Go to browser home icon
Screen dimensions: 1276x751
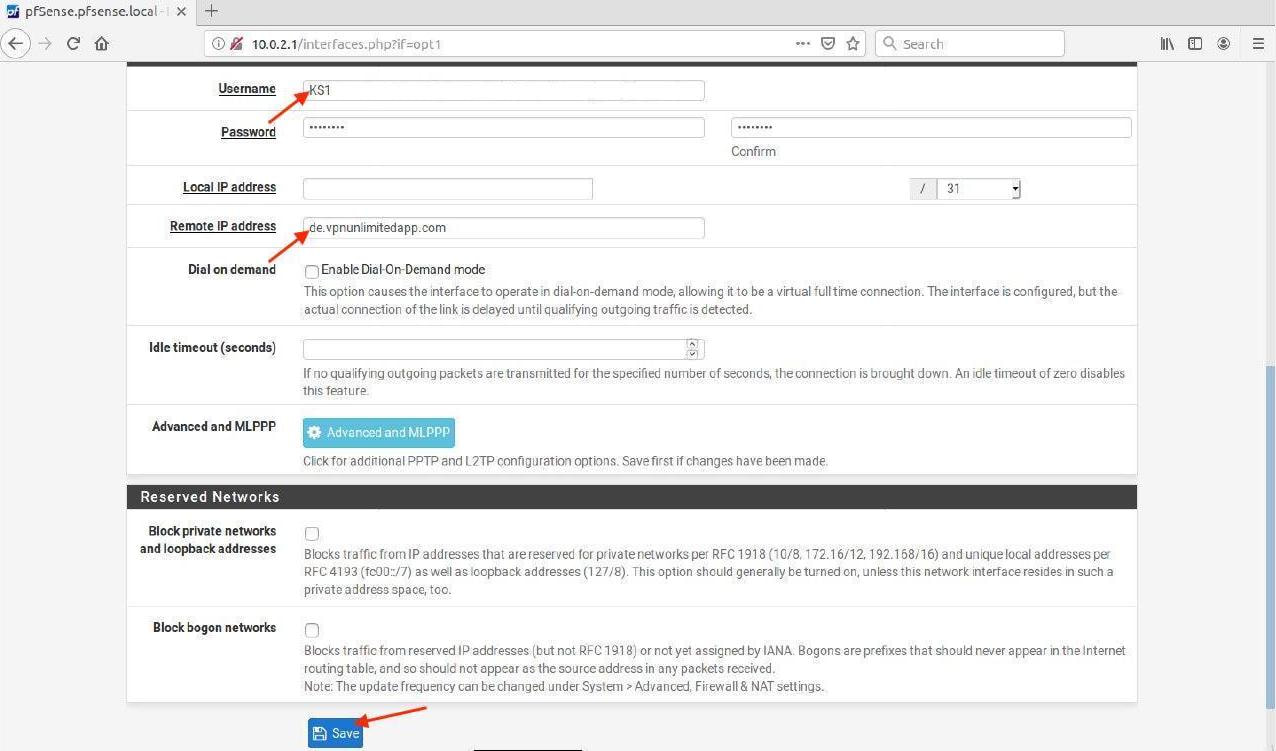(101, 44)
